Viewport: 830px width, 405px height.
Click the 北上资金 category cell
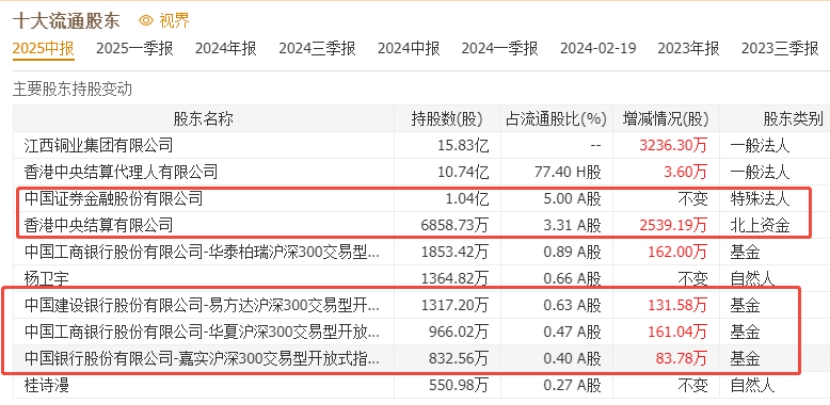click(760, 226)
